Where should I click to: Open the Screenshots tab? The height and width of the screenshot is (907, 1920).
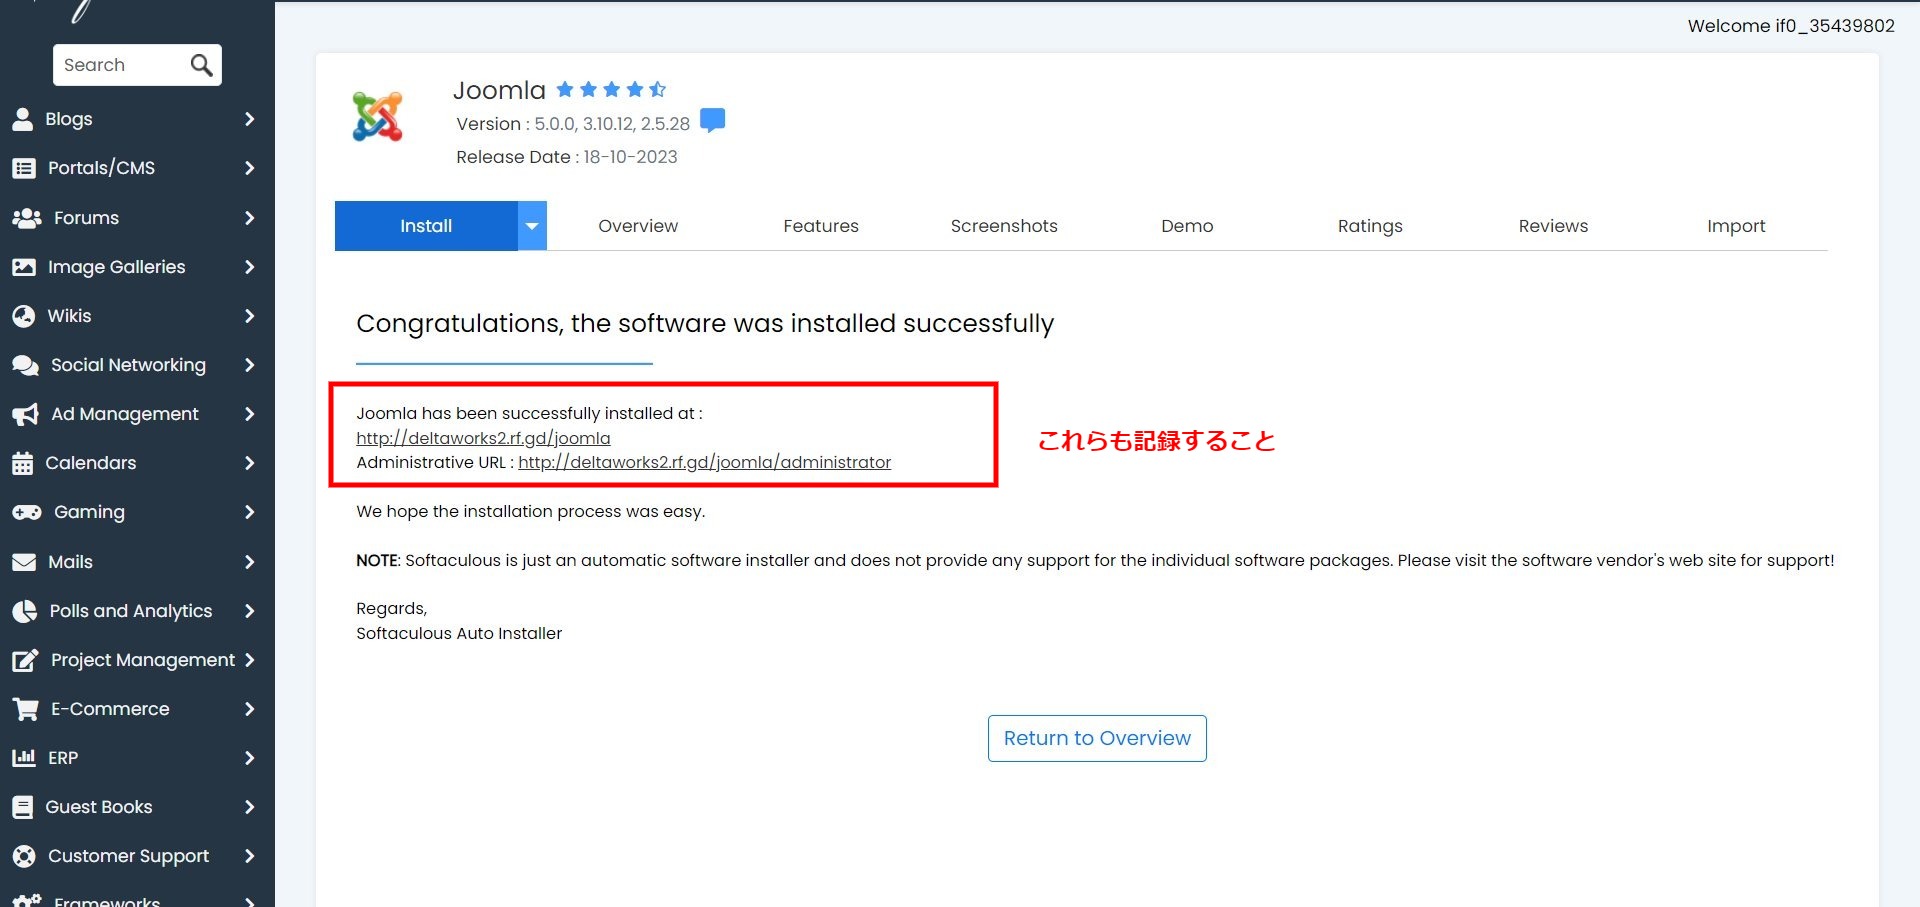coord(1003,226)
